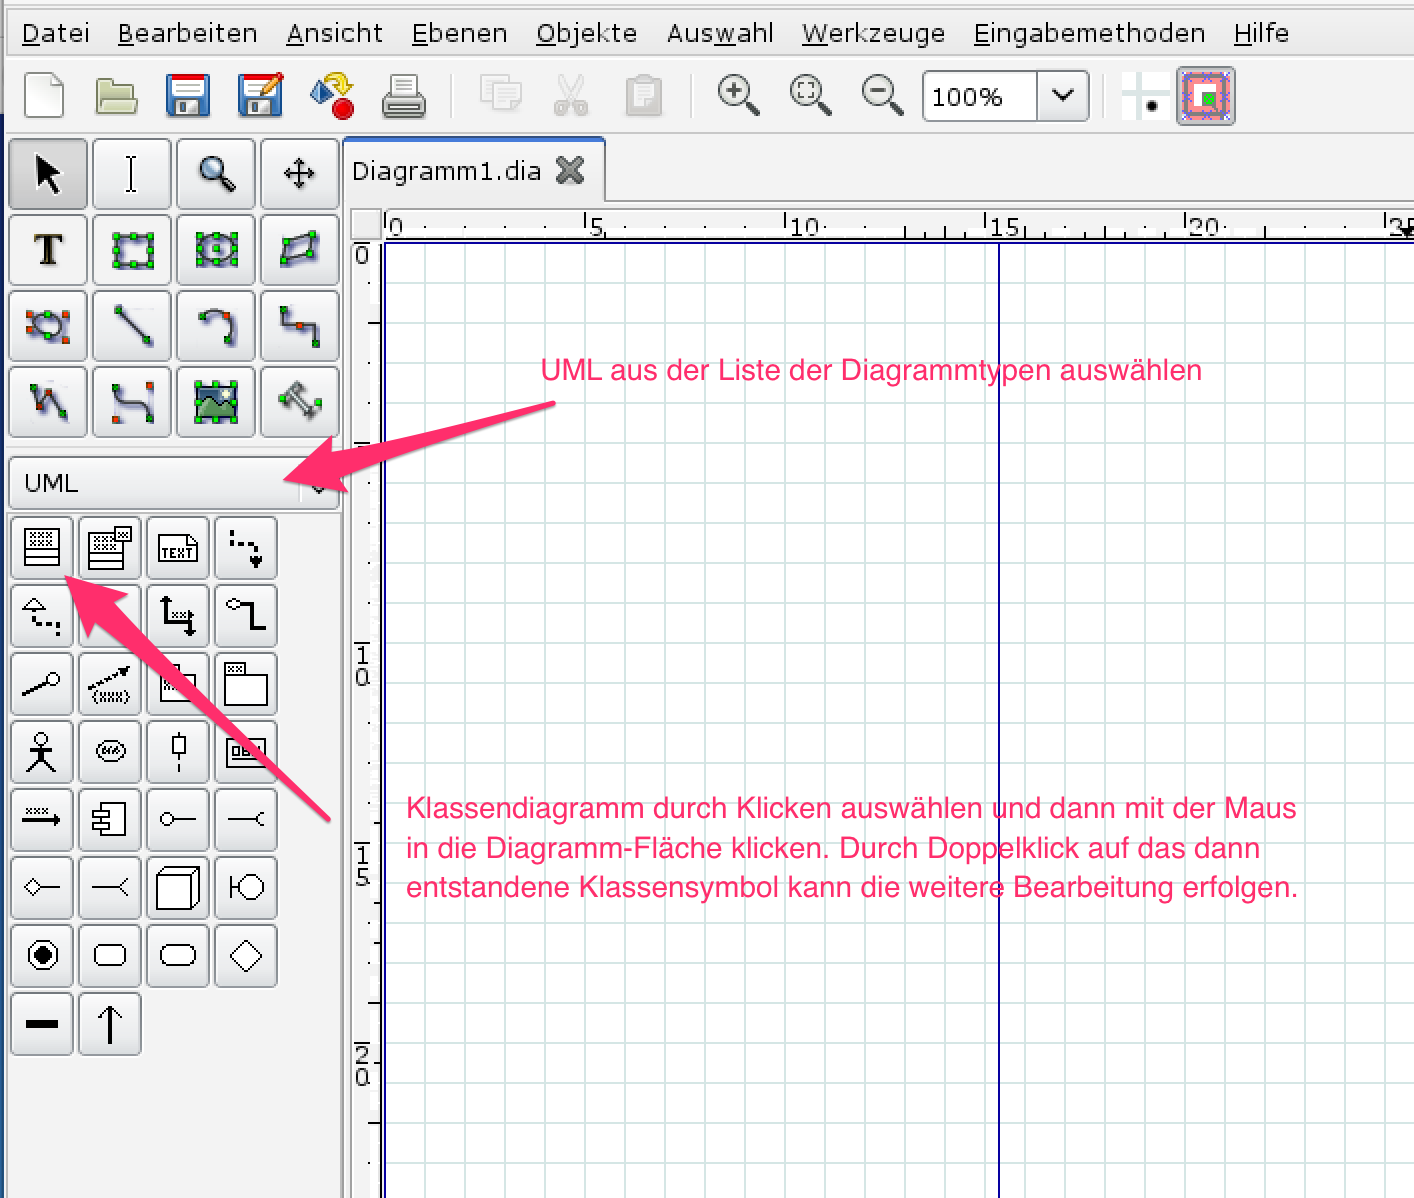Pick the UML Lifeline shape
1414x1198 pixels.
178,751
